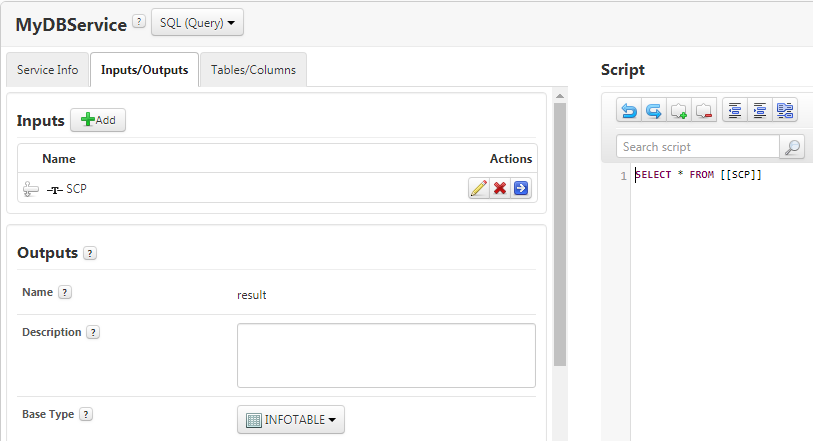Click the SCP input name
Viewport: 813px width, 441px height.
coord(76,189)
